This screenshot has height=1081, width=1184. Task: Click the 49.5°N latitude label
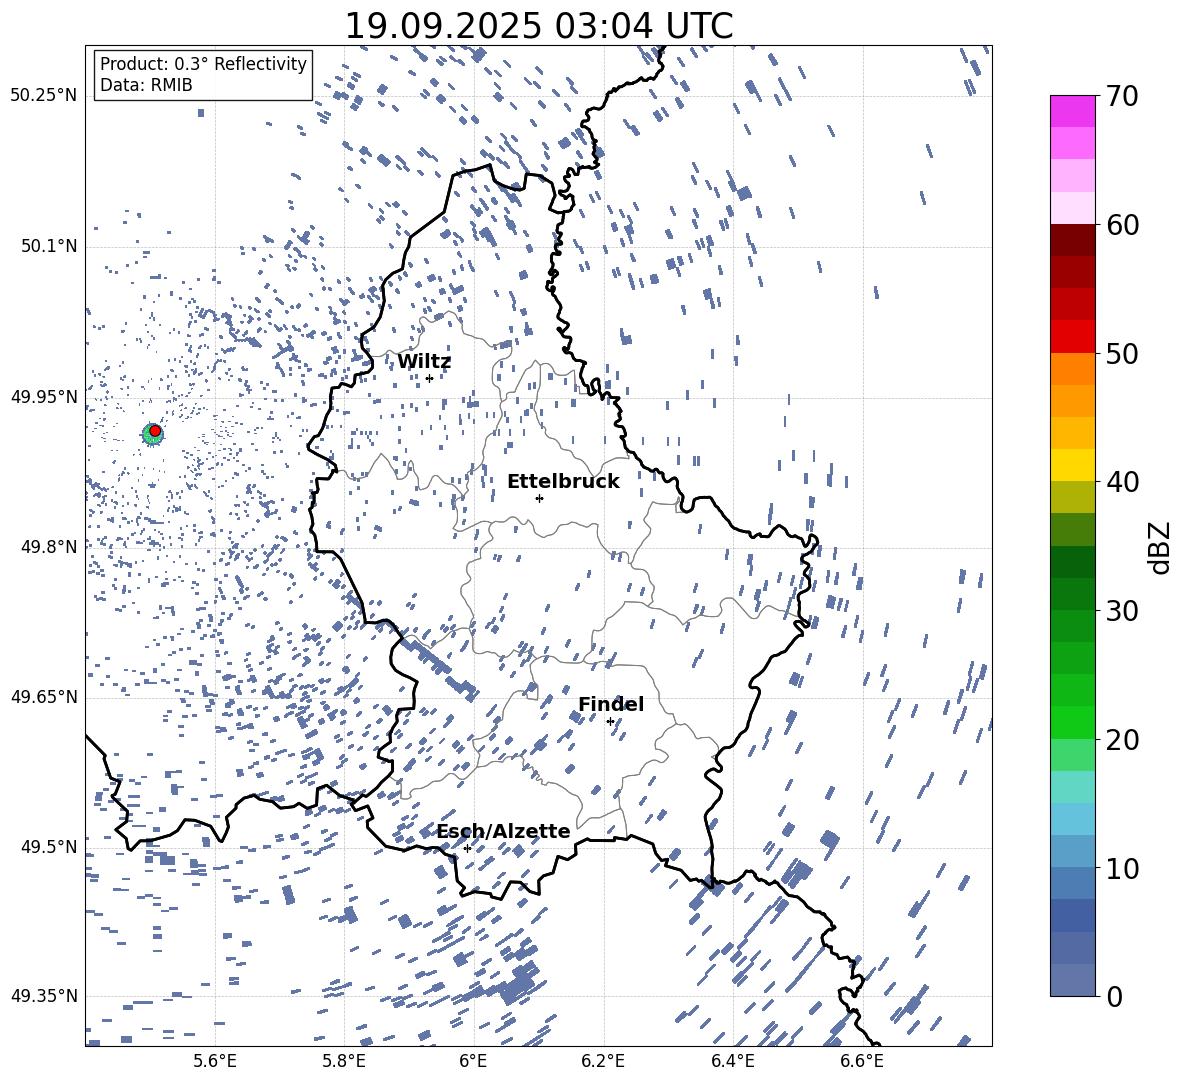pos(48,847)
